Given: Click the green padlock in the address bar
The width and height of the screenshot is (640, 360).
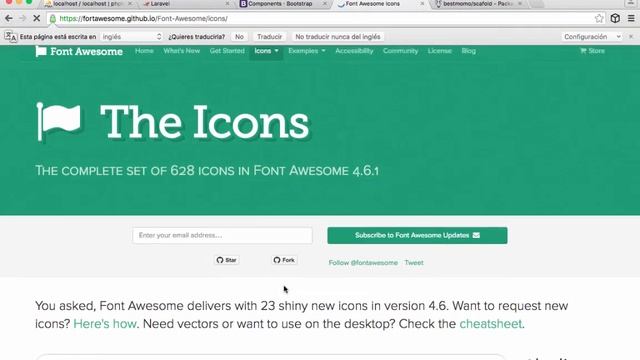Looking at the screenshot, I should click(53, 19).
